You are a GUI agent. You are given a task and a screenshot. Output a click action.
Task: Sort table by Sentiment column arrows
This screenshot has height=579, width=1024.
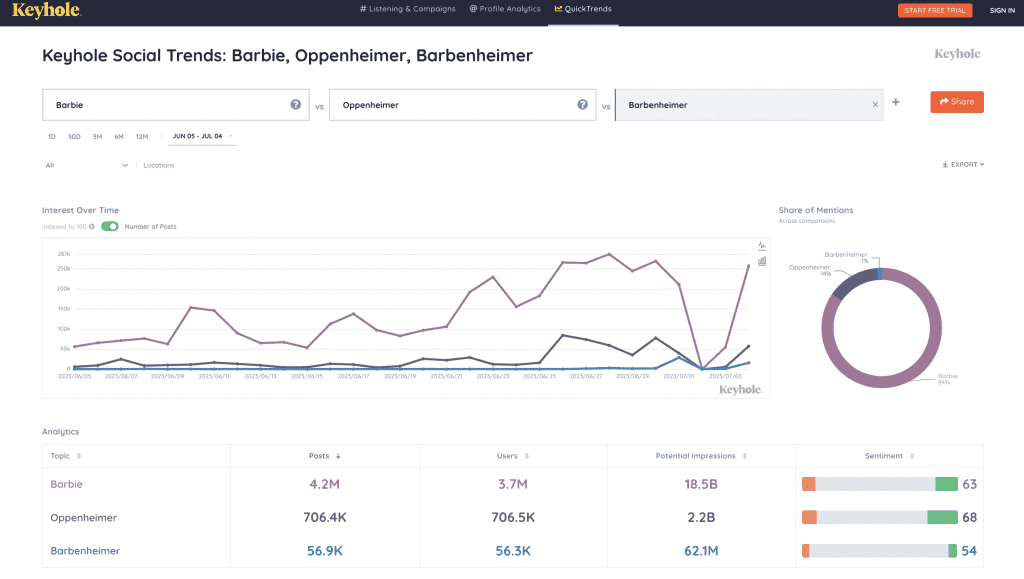pyautogui.click(x=912, y=456)
